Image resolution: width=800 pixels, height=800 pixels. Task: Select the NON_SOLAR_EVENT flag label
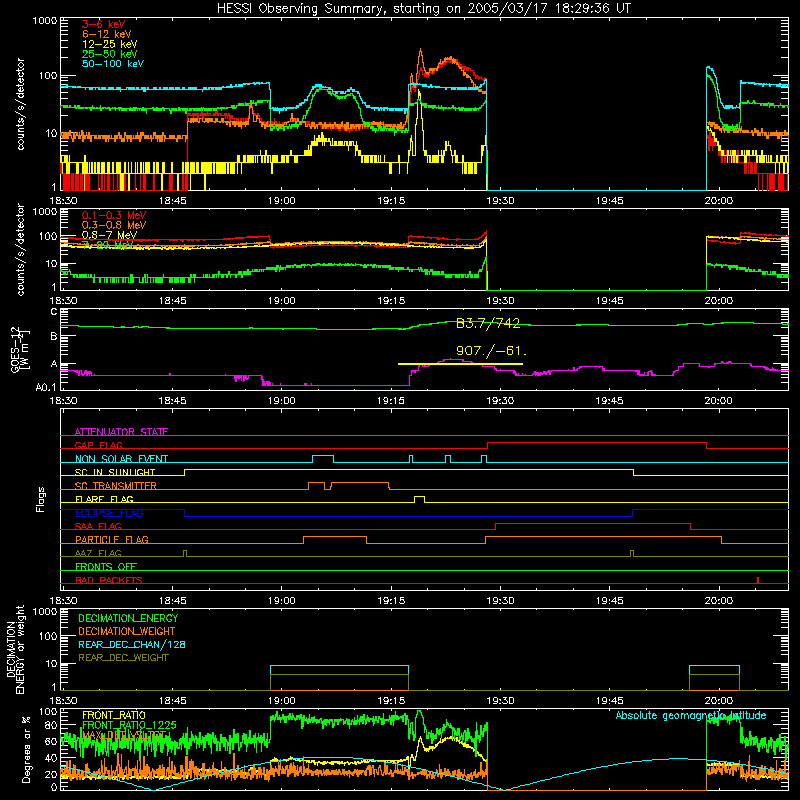[x=121, y=459]
